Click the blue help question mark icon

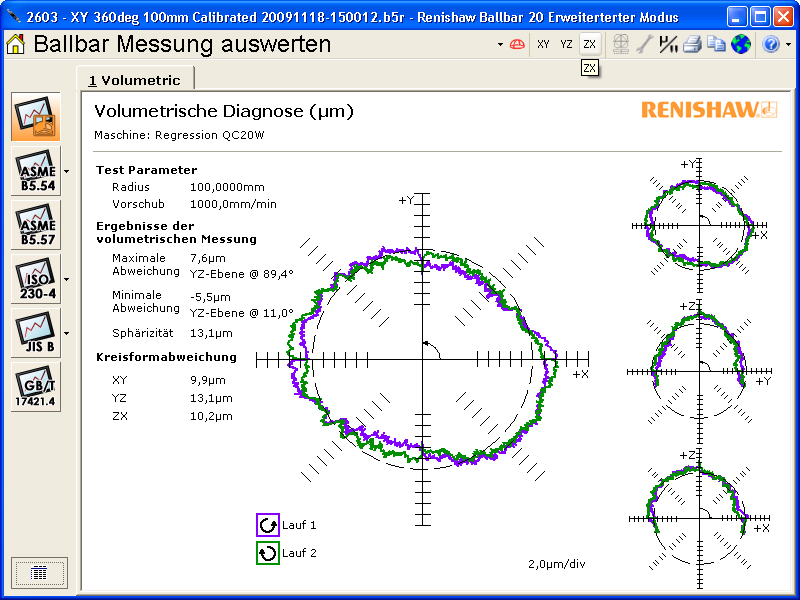(x=770, y=44)
